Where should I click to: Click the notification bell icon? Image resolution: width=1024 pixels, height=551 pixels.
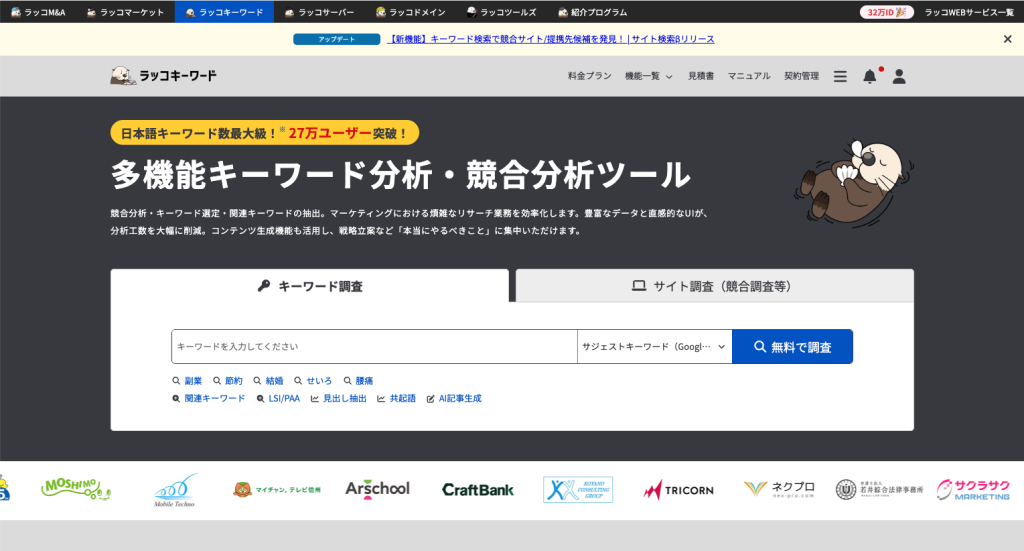pyautogui.click(x=869, y=76)
